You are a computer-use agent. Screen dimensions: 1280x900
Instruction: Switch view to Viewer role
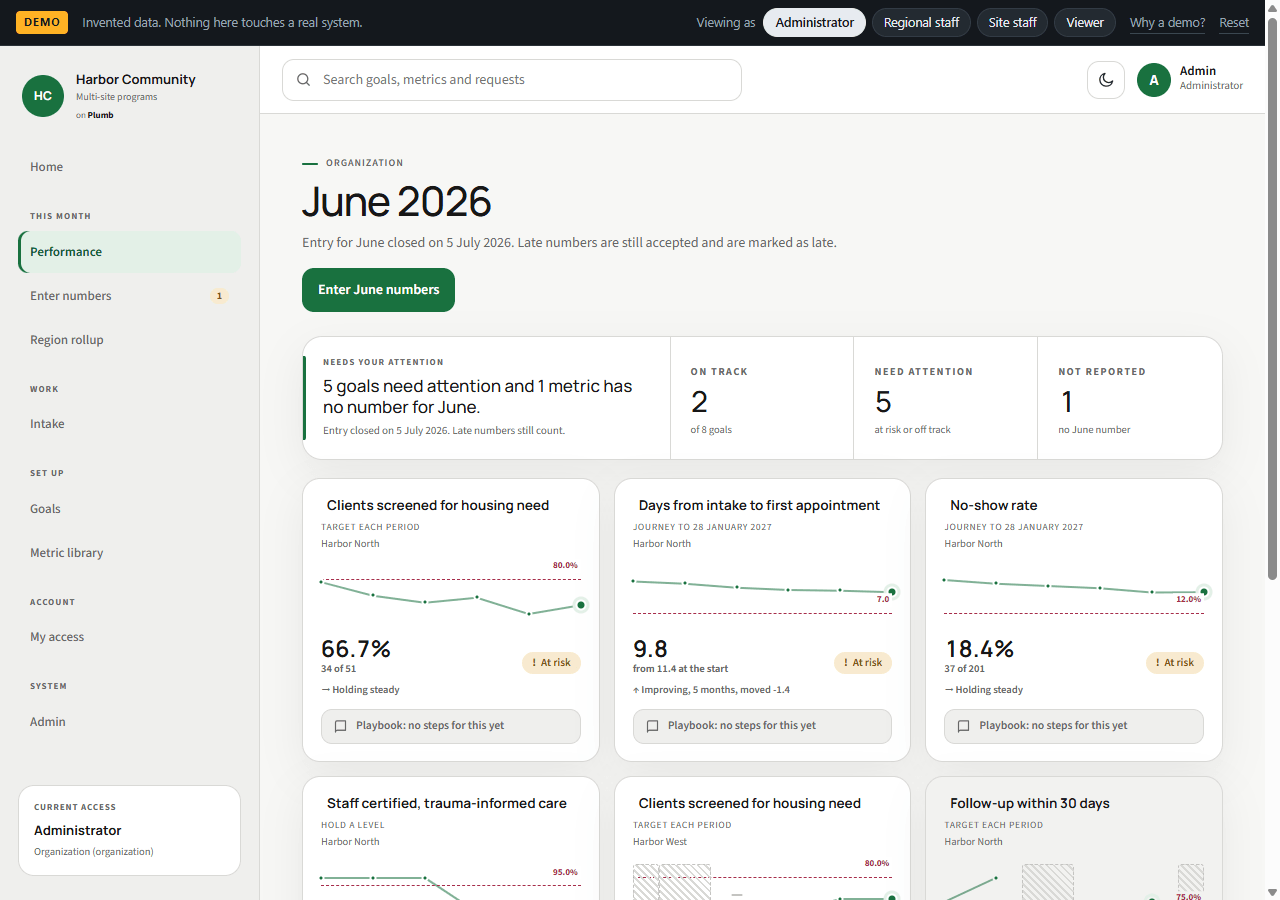pyautogui.click(x=1085, y=23)
